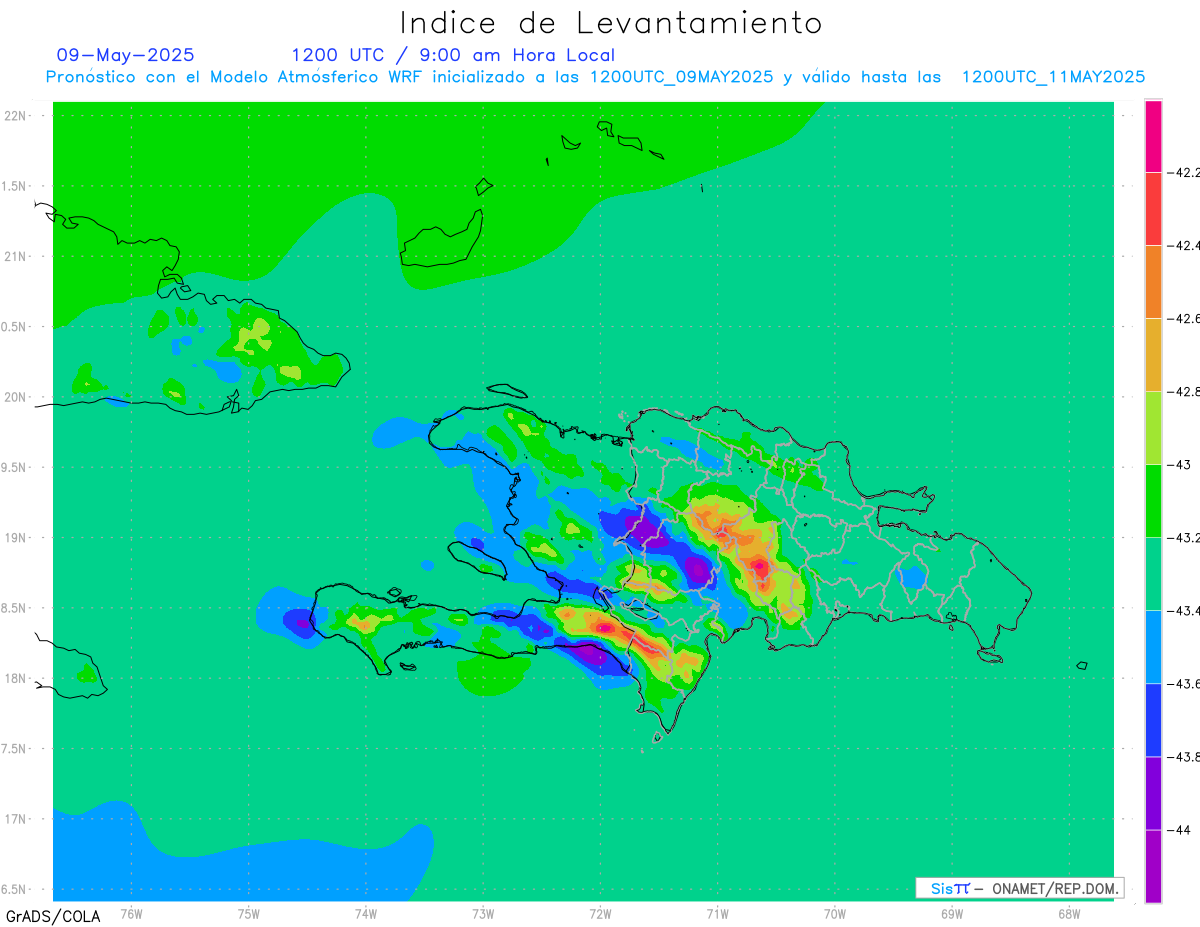Screen dimensions: 1200x927
Task: Click the '1200 UTC / 9:00 am Hora Local' label
Action: point(453,55)
